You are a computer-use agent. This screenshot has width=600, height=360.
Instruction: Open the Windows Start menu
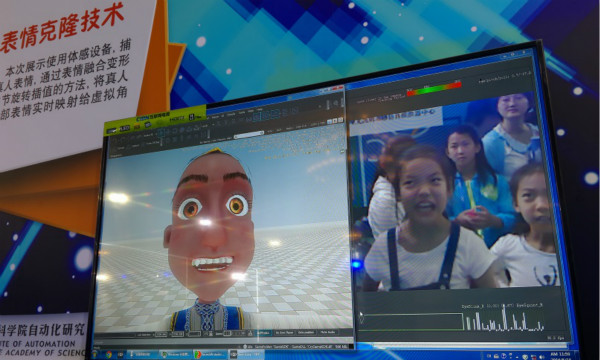pos(95,355)
